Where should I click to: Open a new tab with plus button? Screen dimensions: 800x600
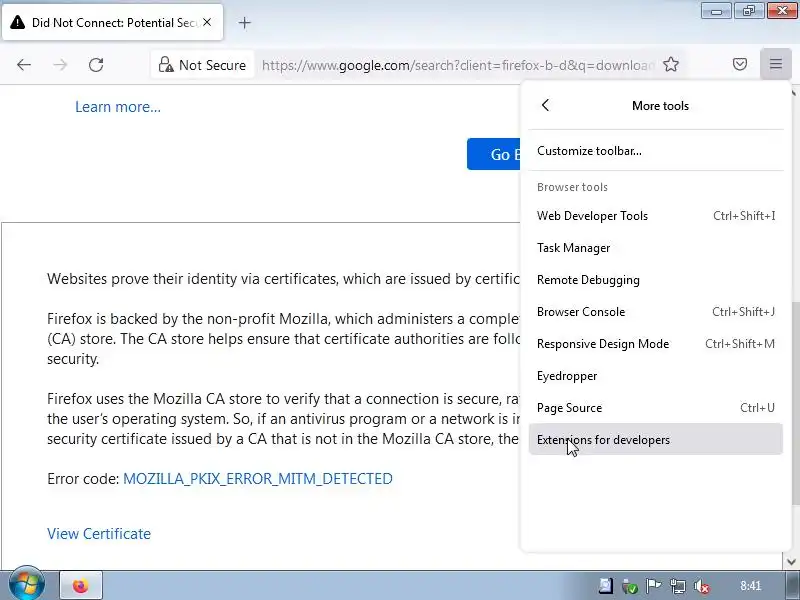pos(244,22)
